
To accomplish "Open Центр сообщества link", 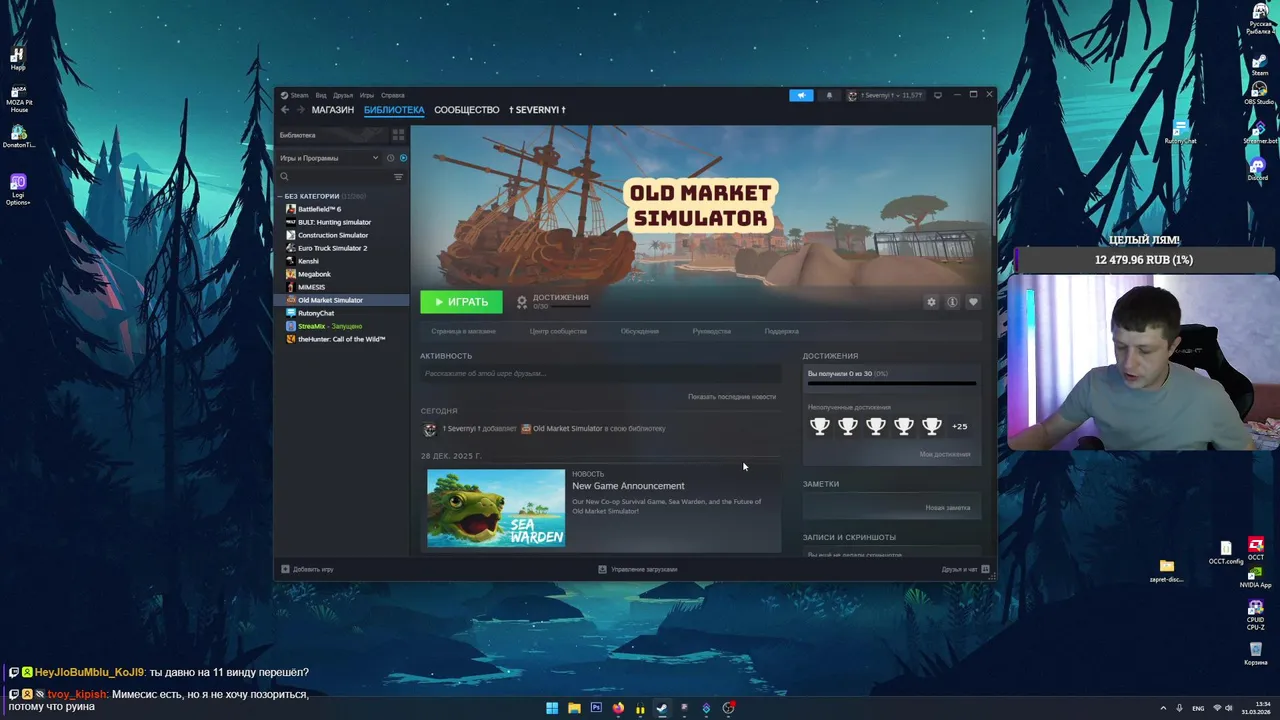I will (558, 331).
